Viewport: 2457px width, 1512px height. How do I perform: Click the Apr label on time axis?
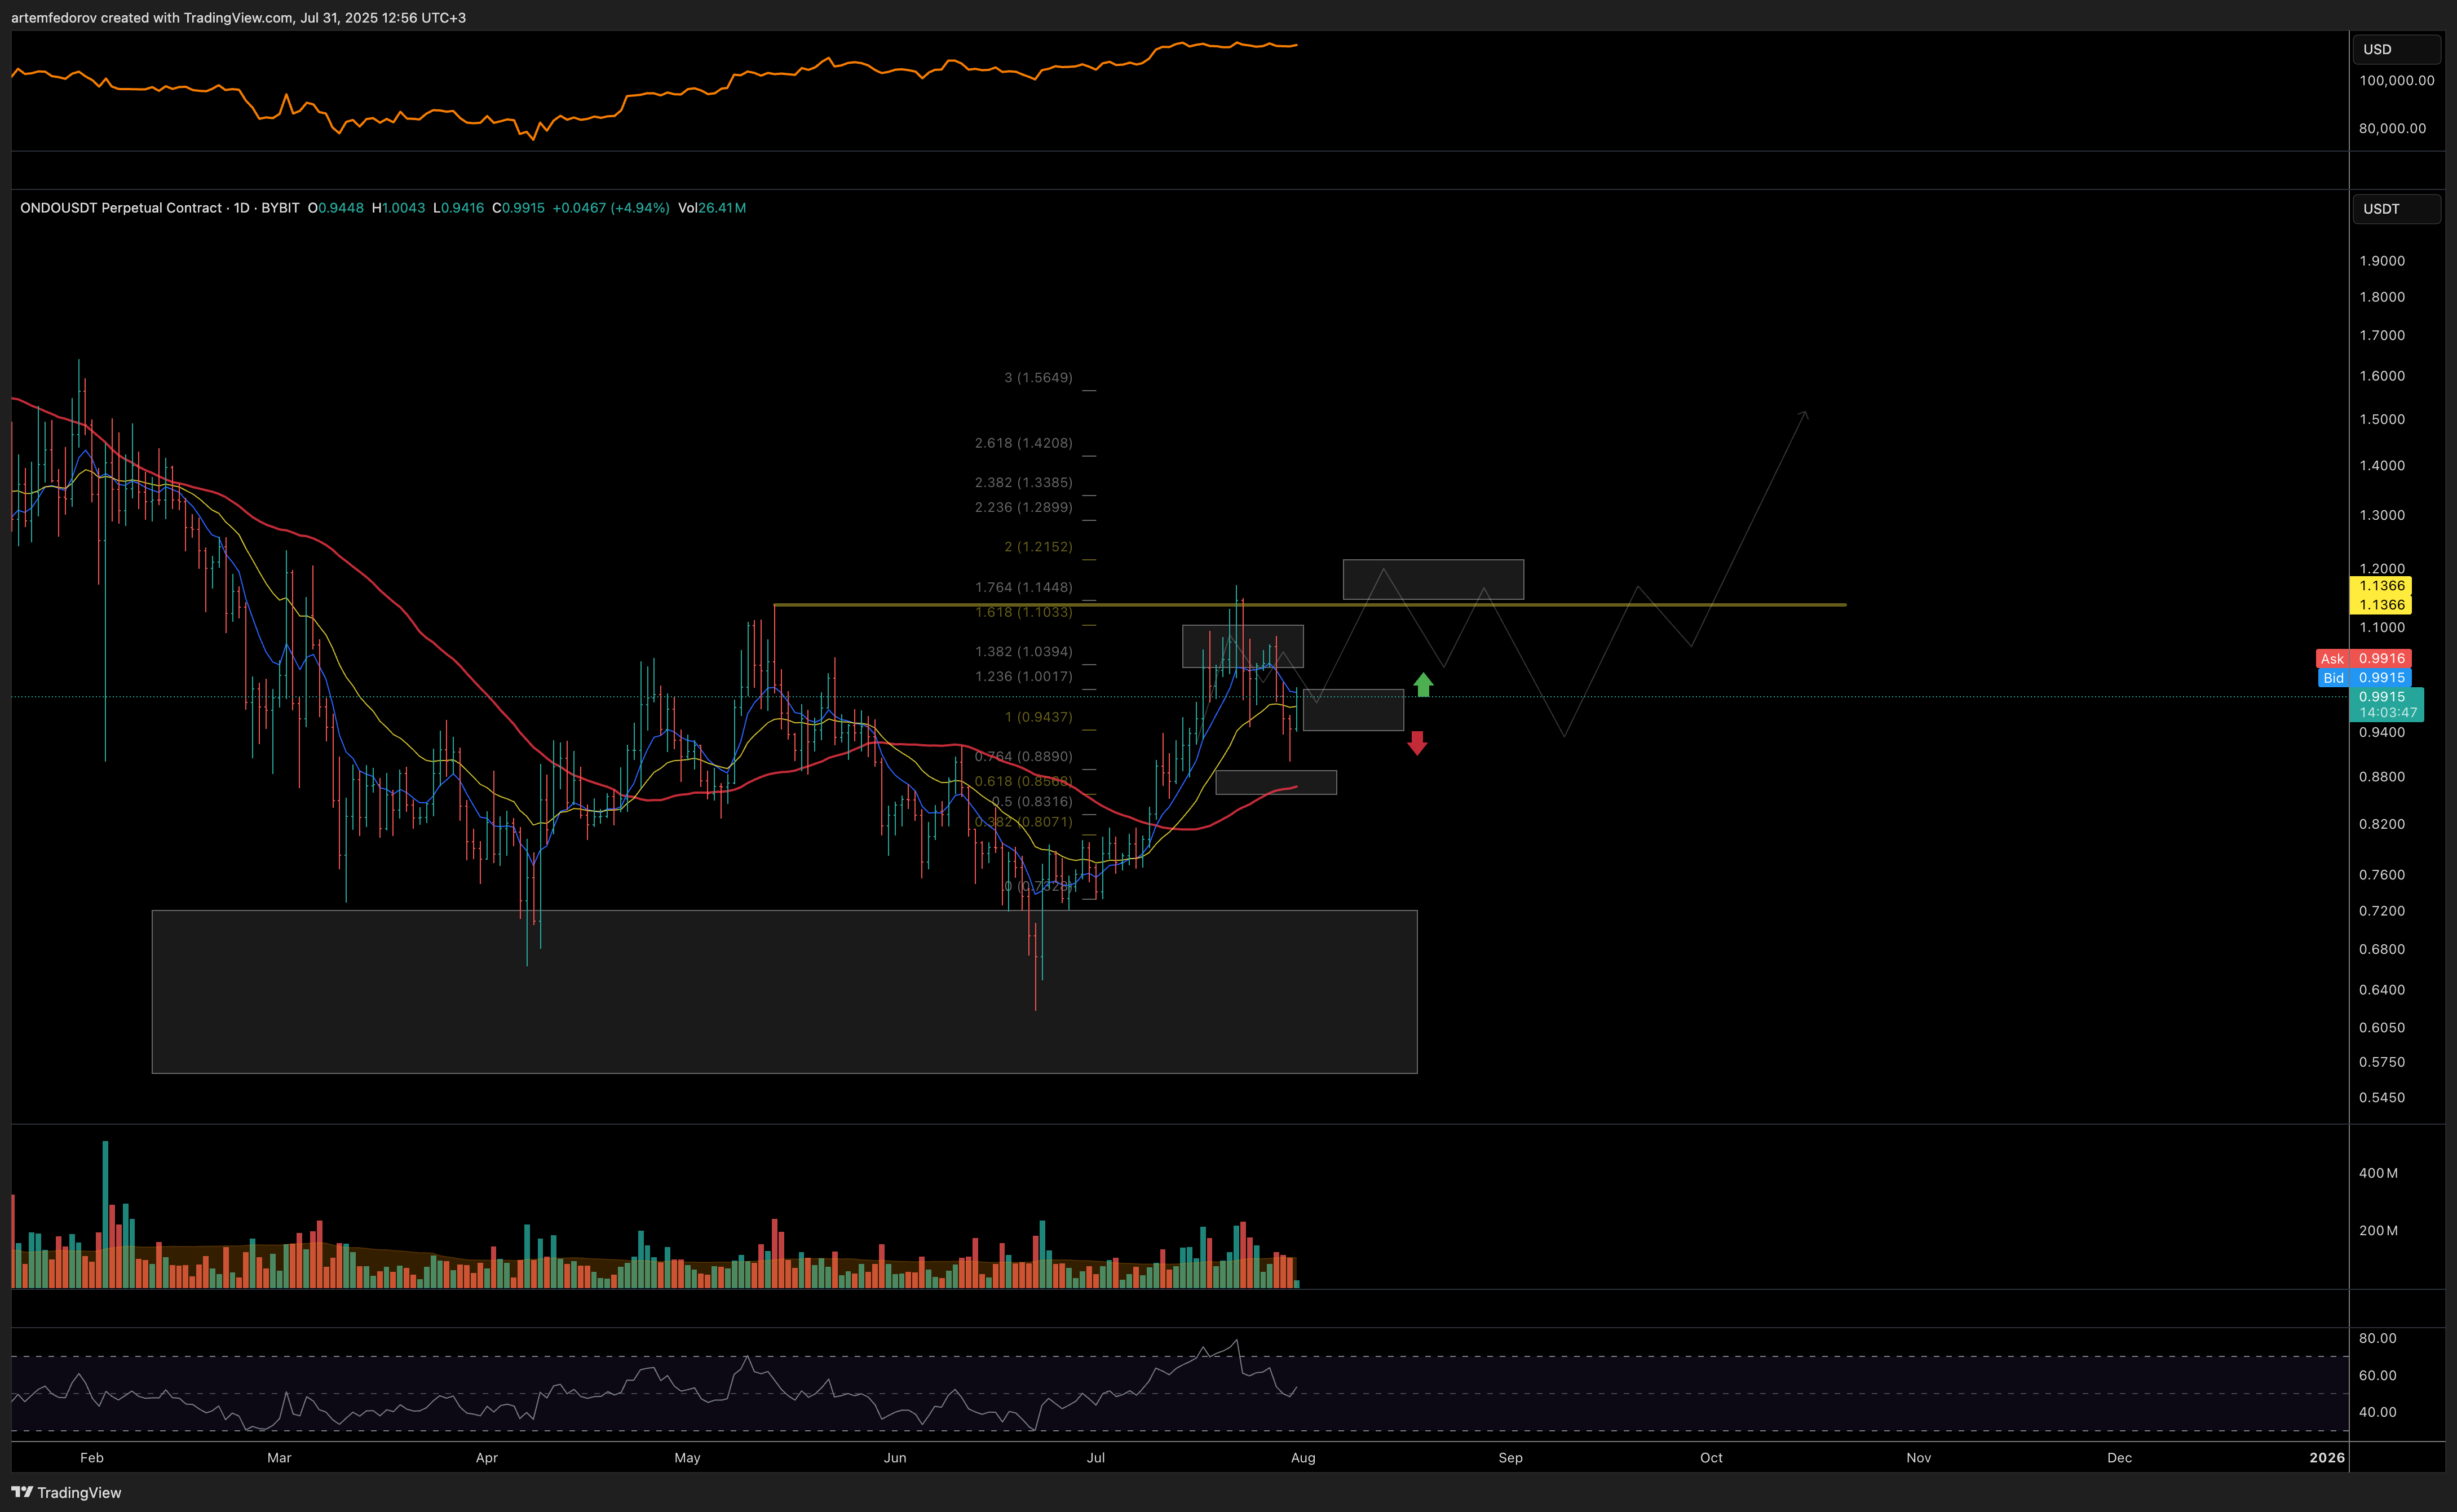[x=487, y=1457]
